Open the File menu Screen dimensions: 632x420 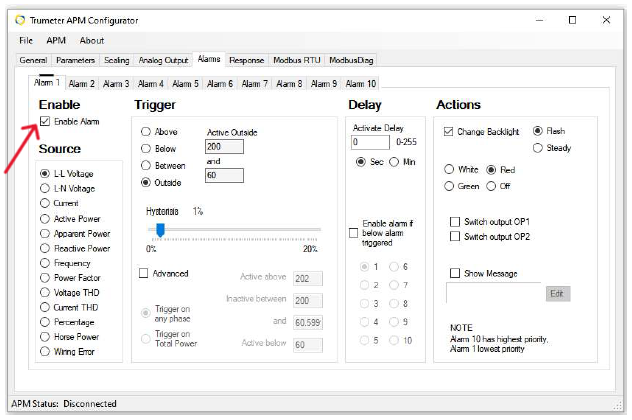26,40
